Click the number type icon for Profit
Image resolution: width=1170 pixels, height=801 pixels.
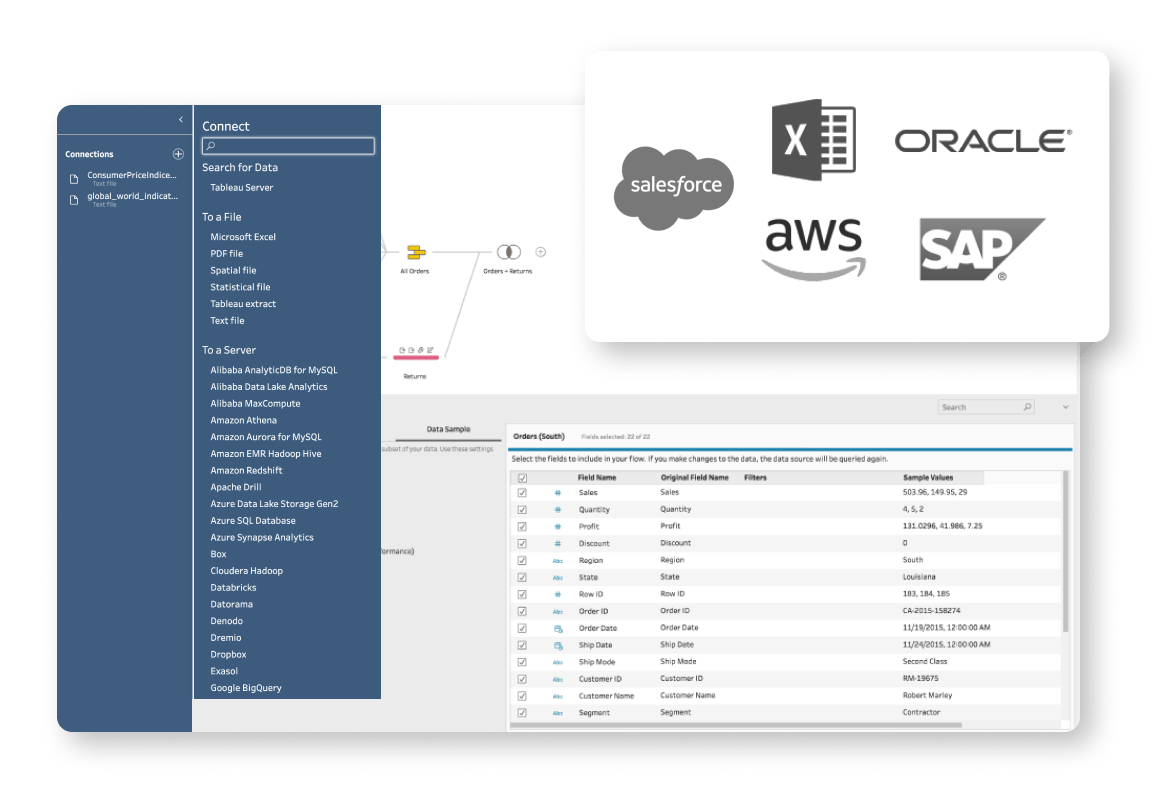click(x=557, y=527)
